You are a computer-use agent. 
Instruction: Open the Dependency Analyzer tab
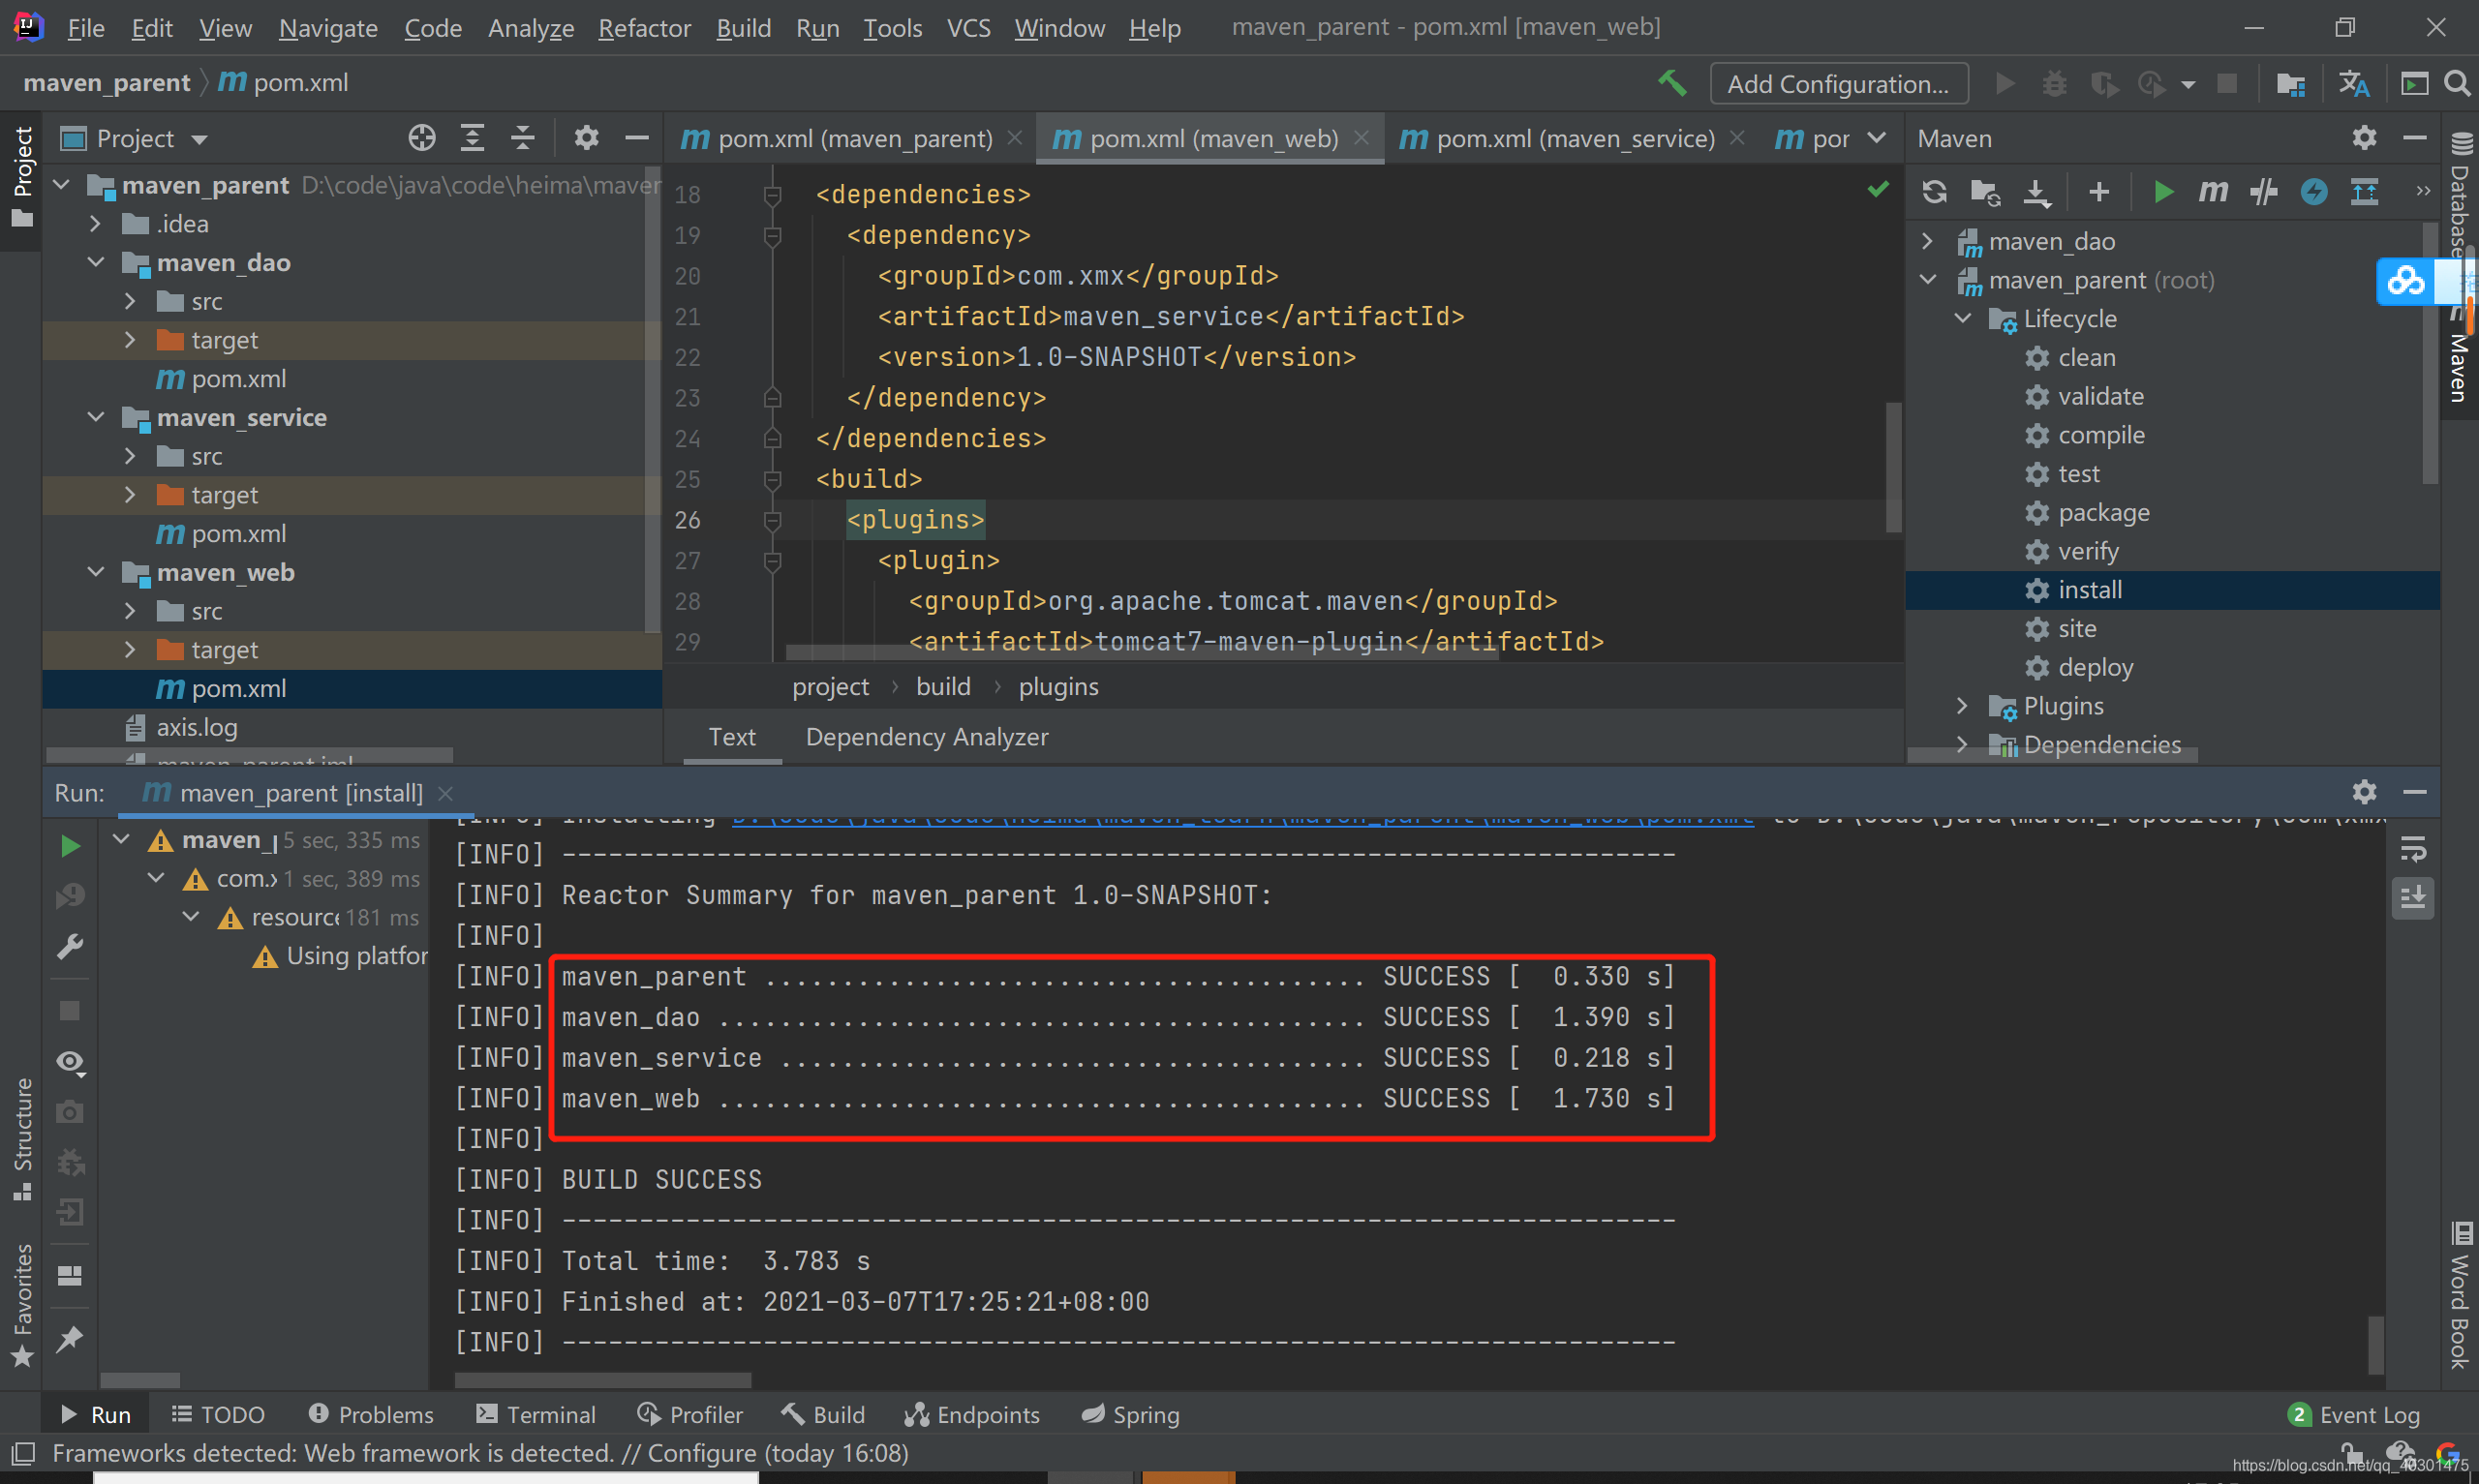point(926,737)
